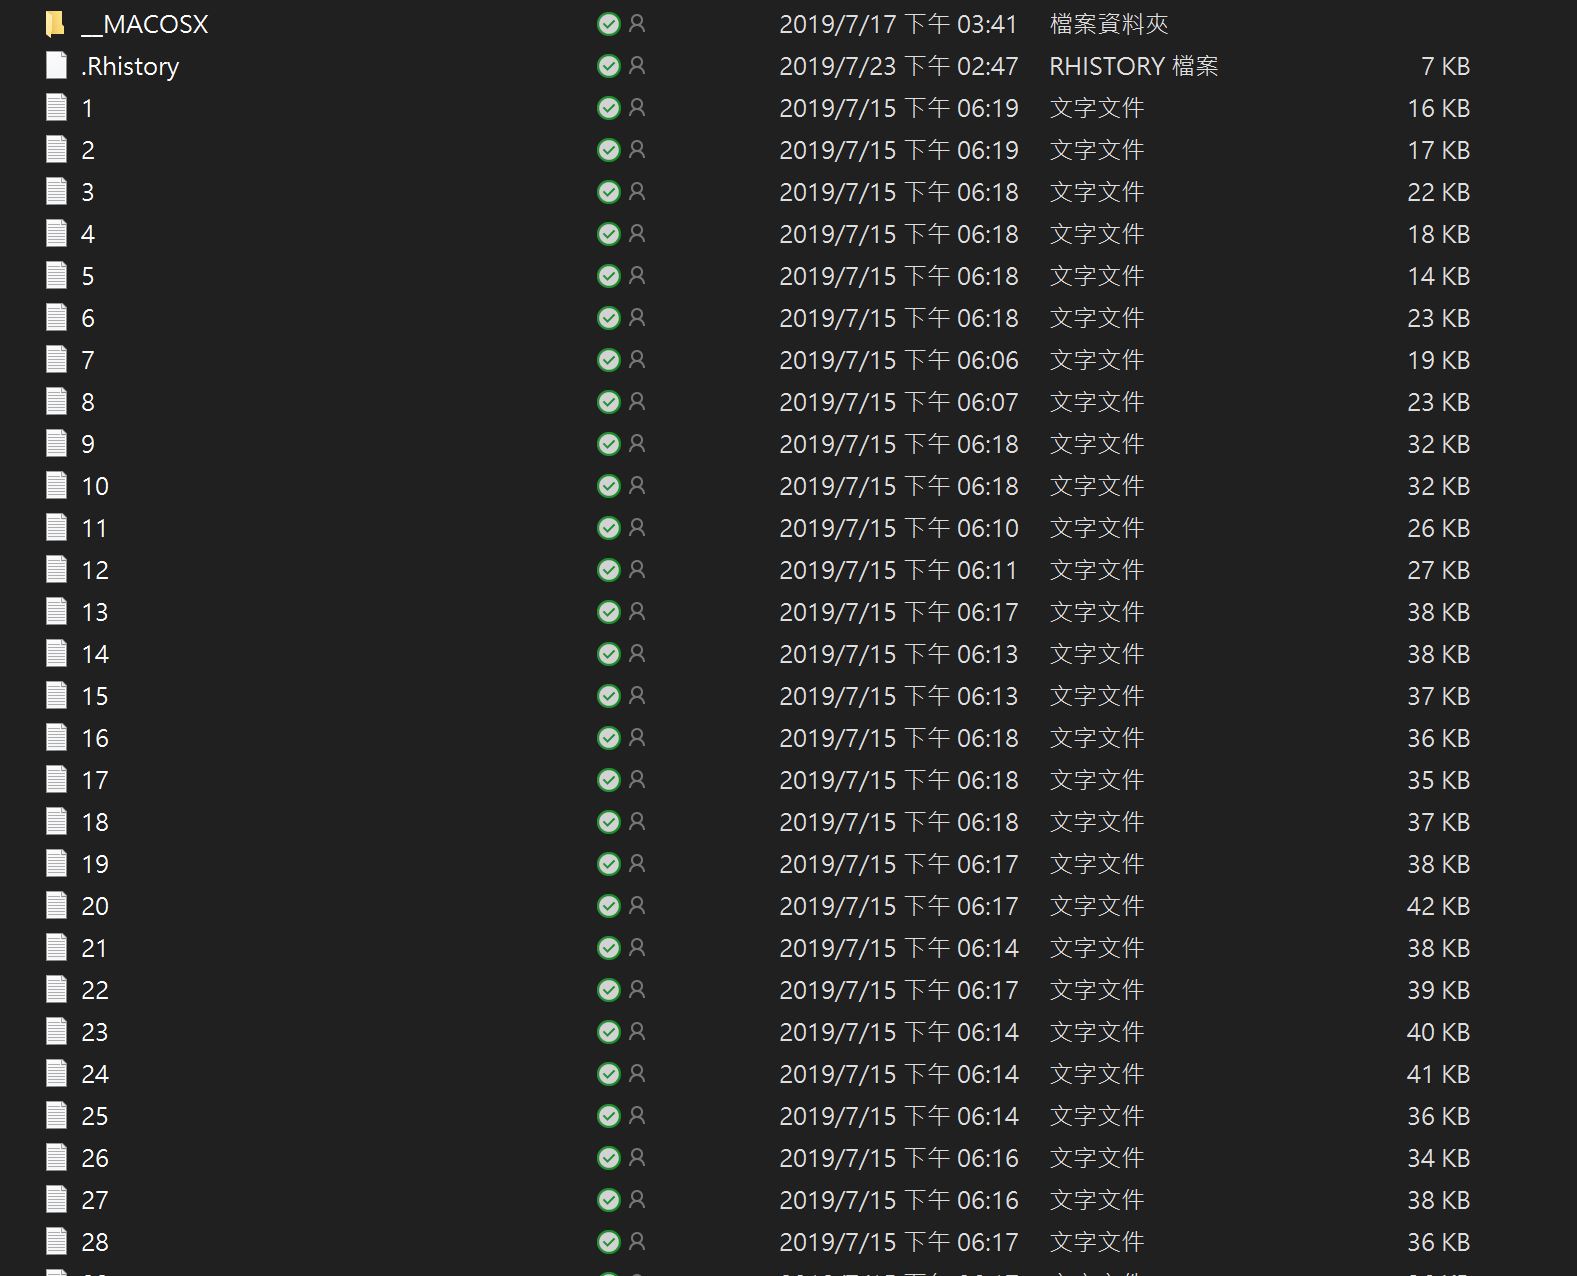Open the __MACOSX folder icon

pos(56,24)
